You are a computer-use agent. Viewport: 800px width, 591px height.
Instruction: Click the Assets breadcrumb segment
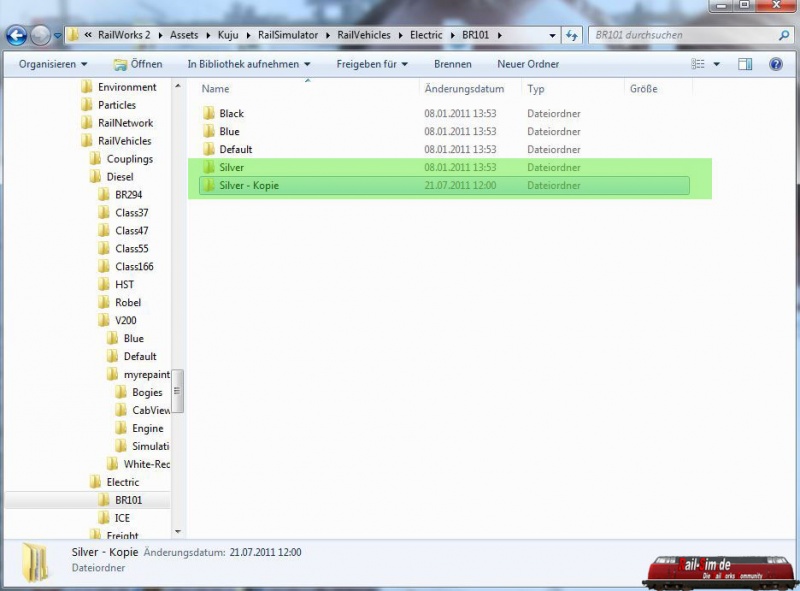pyautogui.click(x=184, y=35)
